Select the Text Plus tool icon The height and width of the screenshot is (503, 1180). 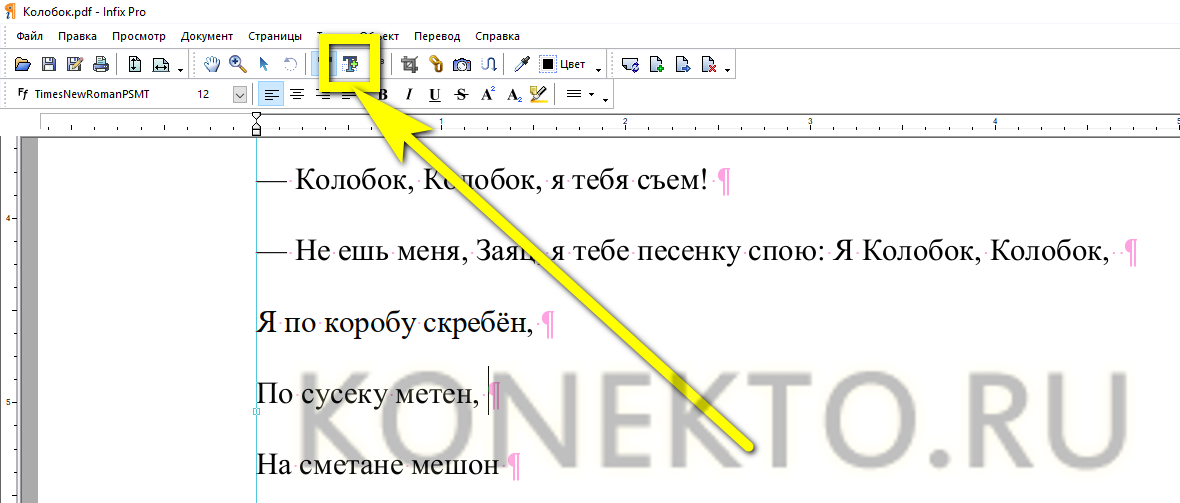[350, 64]
